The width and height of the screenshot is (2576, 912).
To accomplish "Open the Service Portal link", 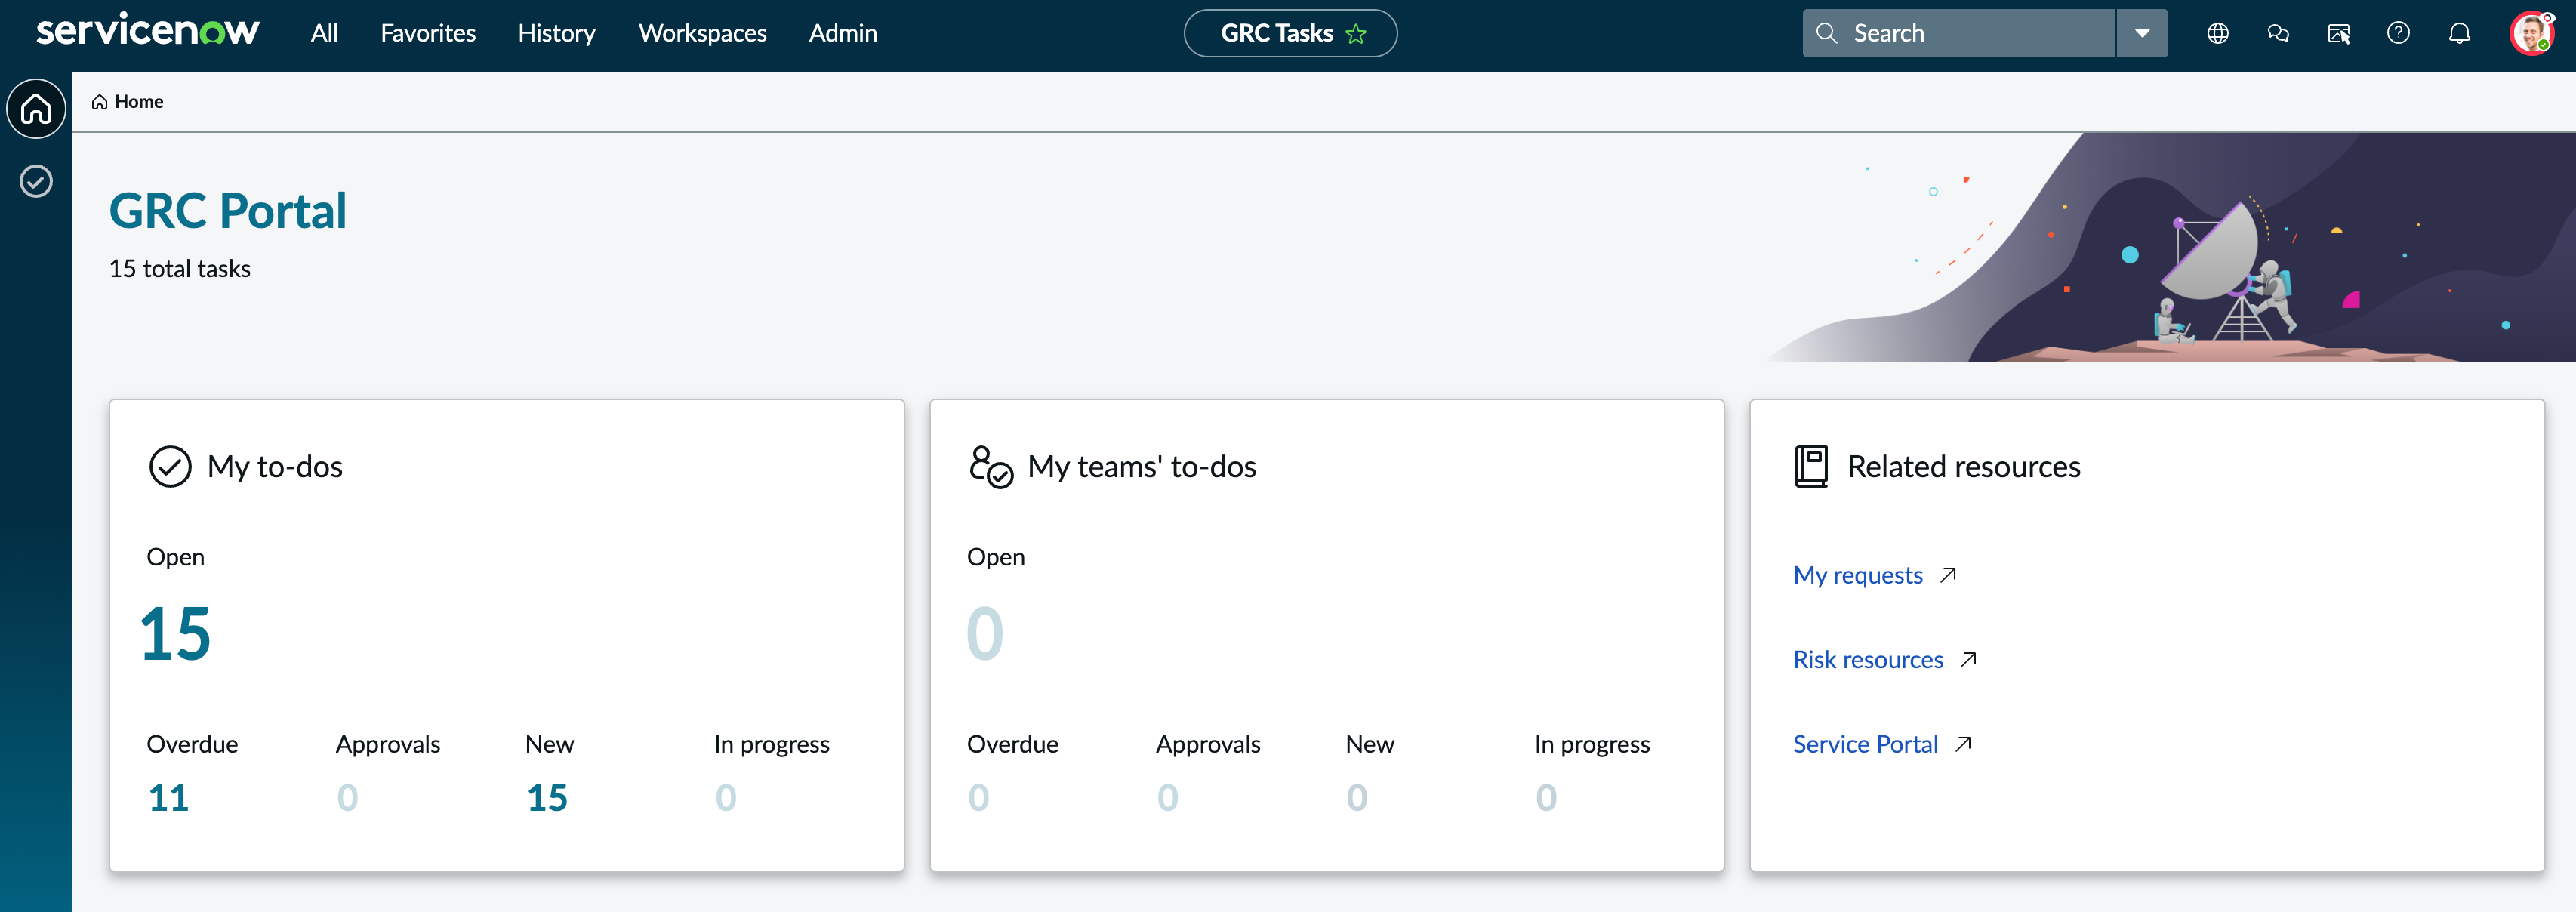I will coord(1865,744).
